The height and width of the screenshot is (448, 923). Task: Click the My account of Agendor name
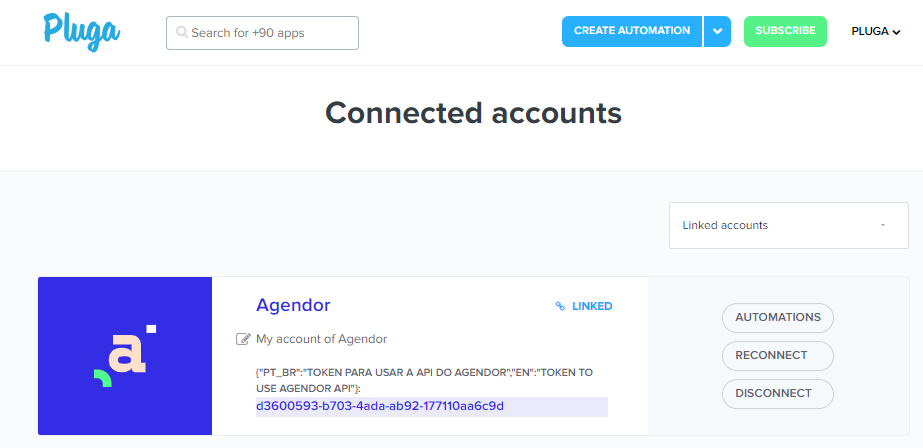click(321, 339)
